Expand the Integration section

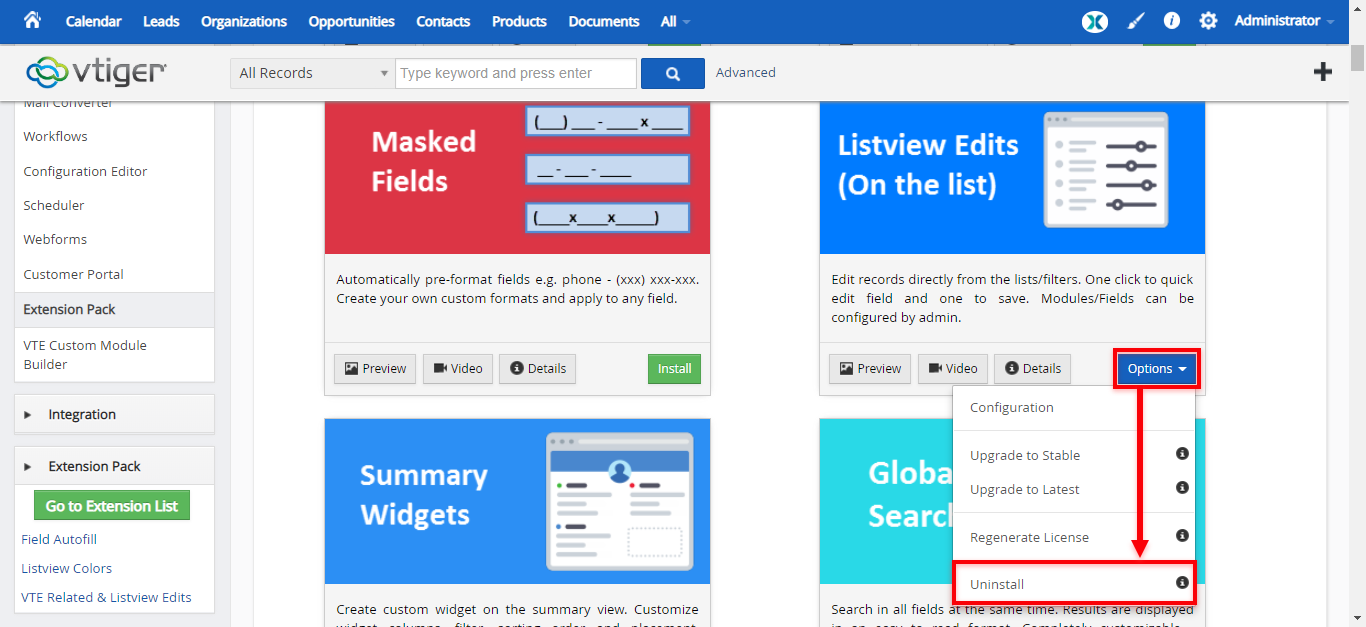tap(114, 414)
